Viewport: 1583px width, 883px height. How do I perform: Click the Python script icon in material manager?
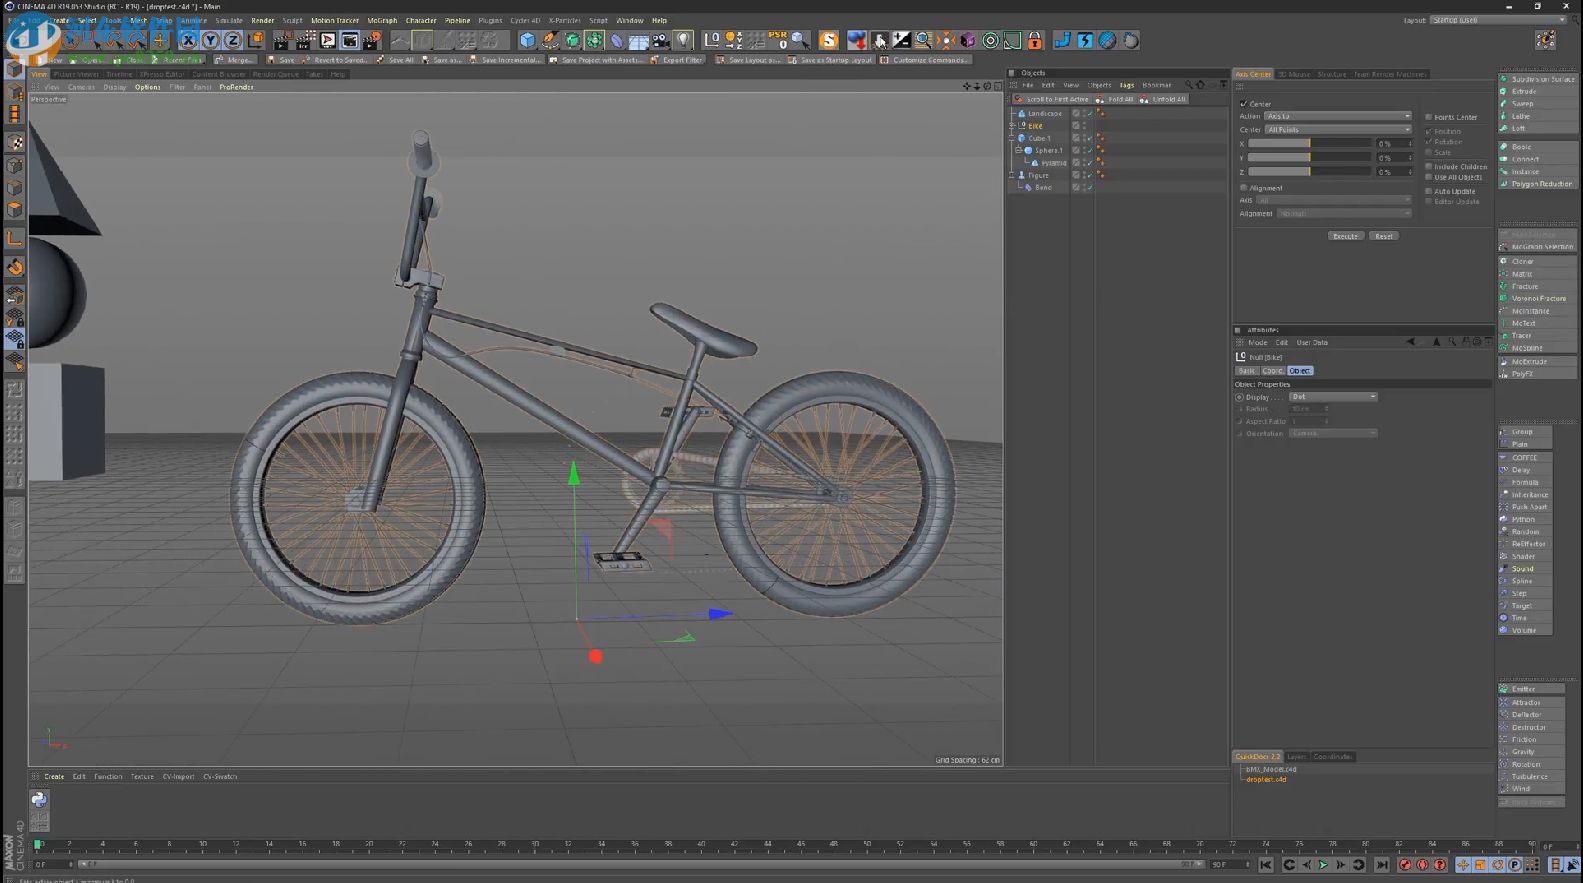tap(39, 799)
